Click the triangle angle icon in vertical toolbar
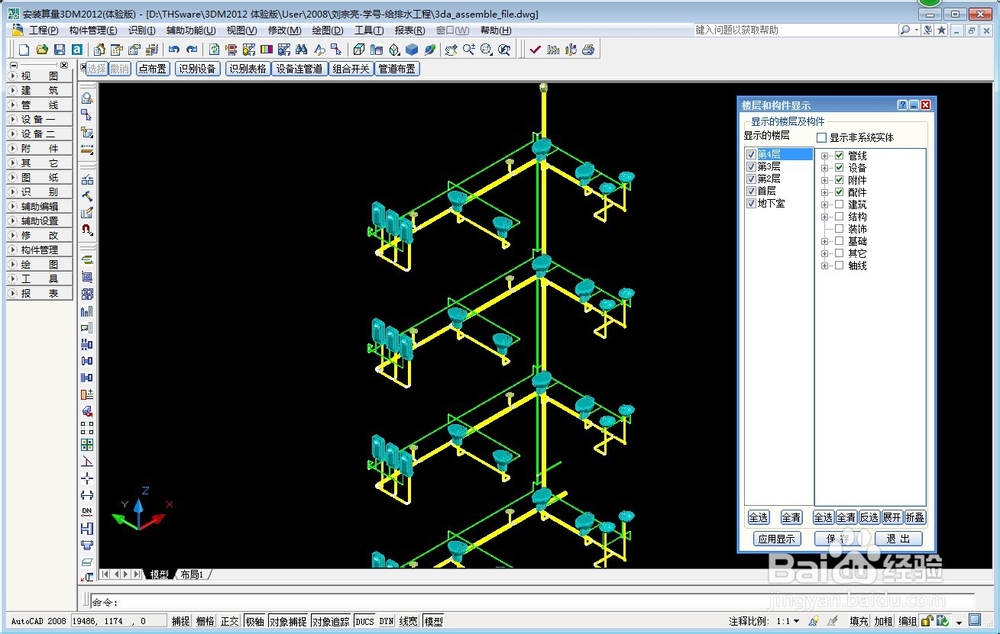Screen dimensions: 1000x634 point(87,461)
